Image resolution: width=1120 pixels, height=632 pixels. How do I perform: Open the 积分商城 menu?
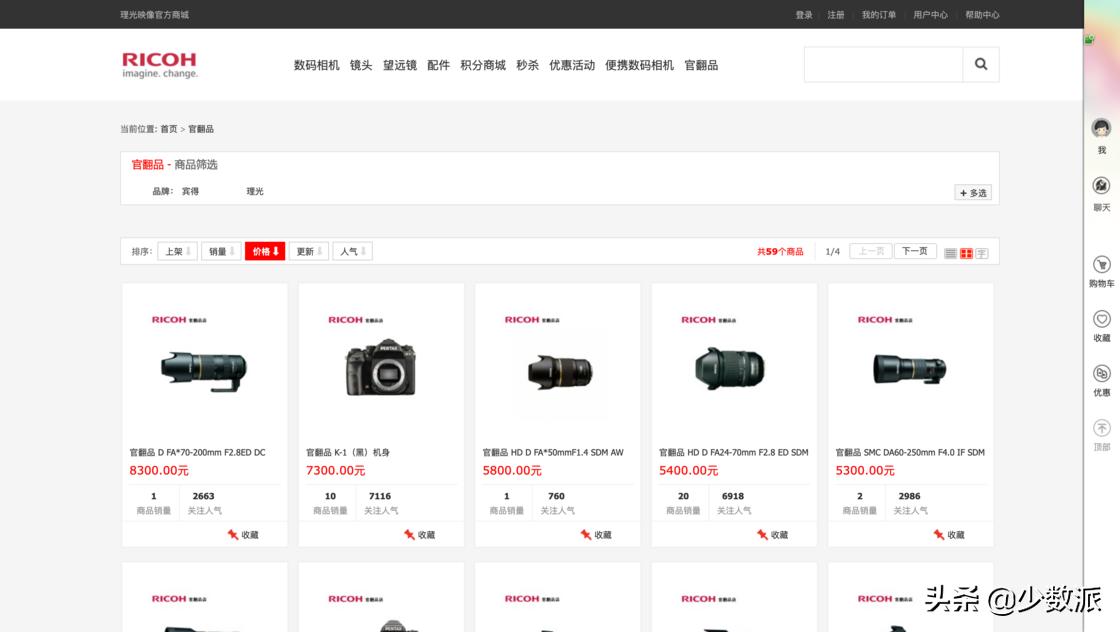483,65
